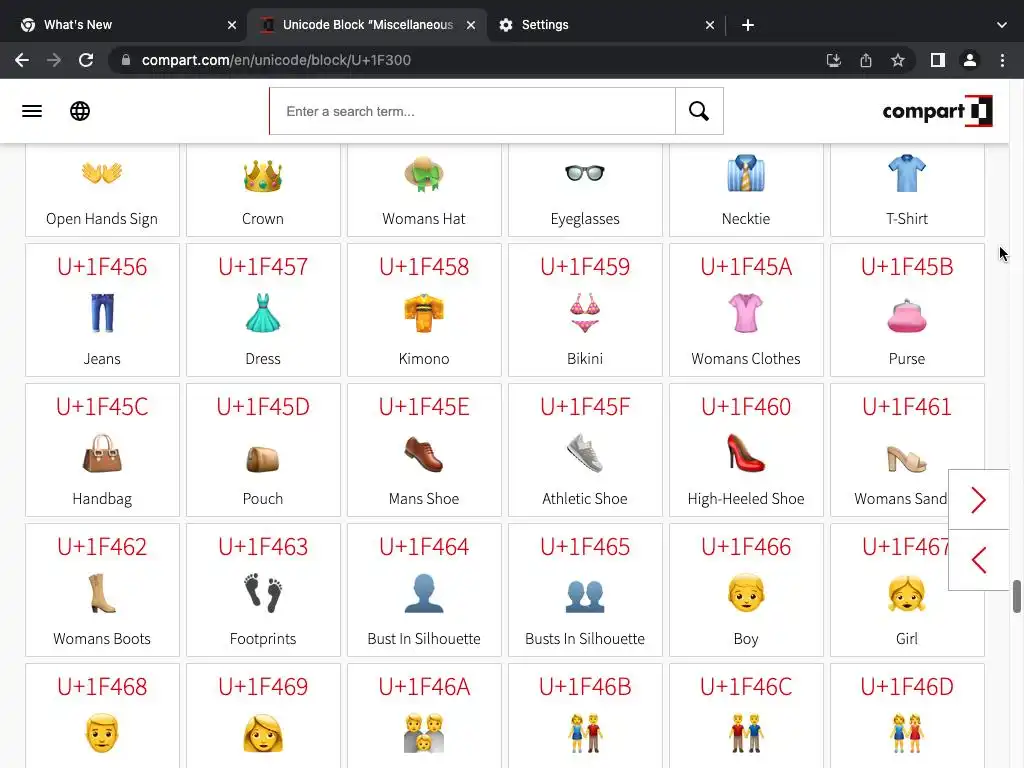
Task: Close the What's New tab
Action: tap(231, 25)
